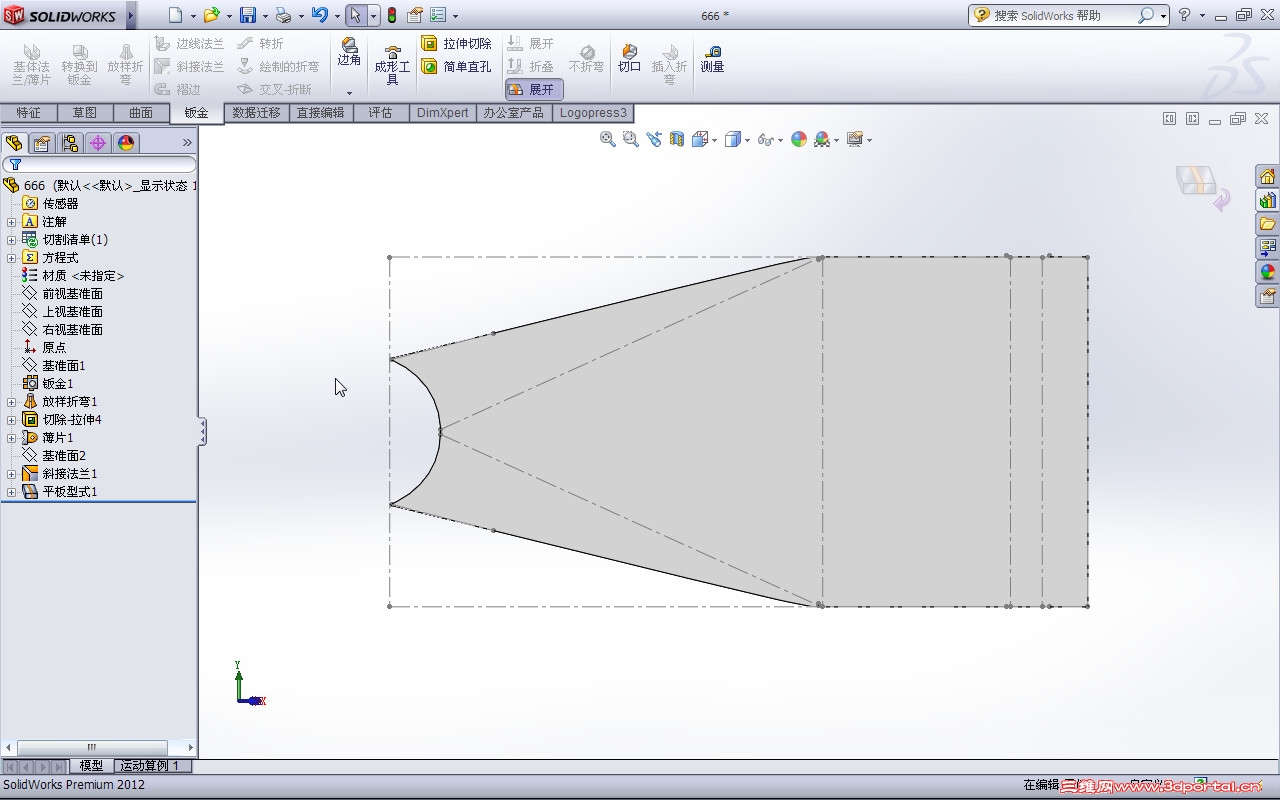Toggle the highlighted 展开 flatten button
Viewport: 1280px width, 800px height.
pos(534,89)
